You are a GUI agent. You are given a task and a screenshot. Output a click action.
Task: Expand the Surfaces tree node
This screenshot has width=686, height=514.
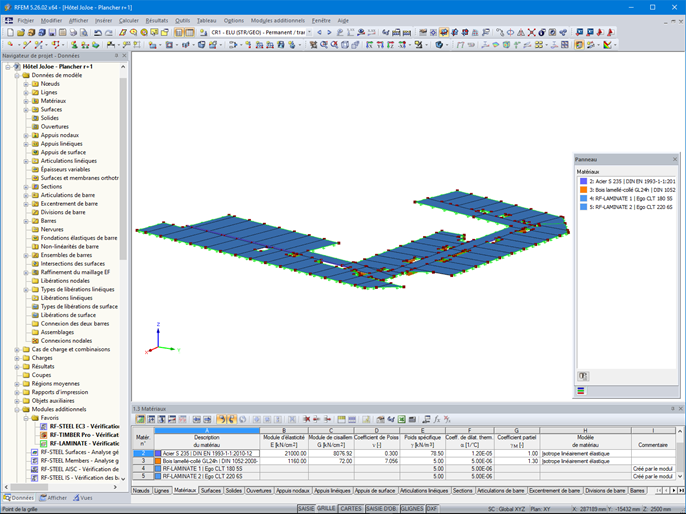click(26, 109)
